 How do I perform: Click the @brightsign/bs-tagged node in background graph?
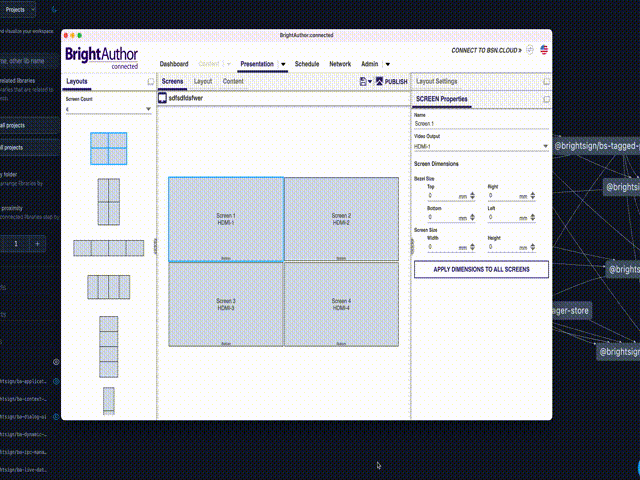(596, 146)
